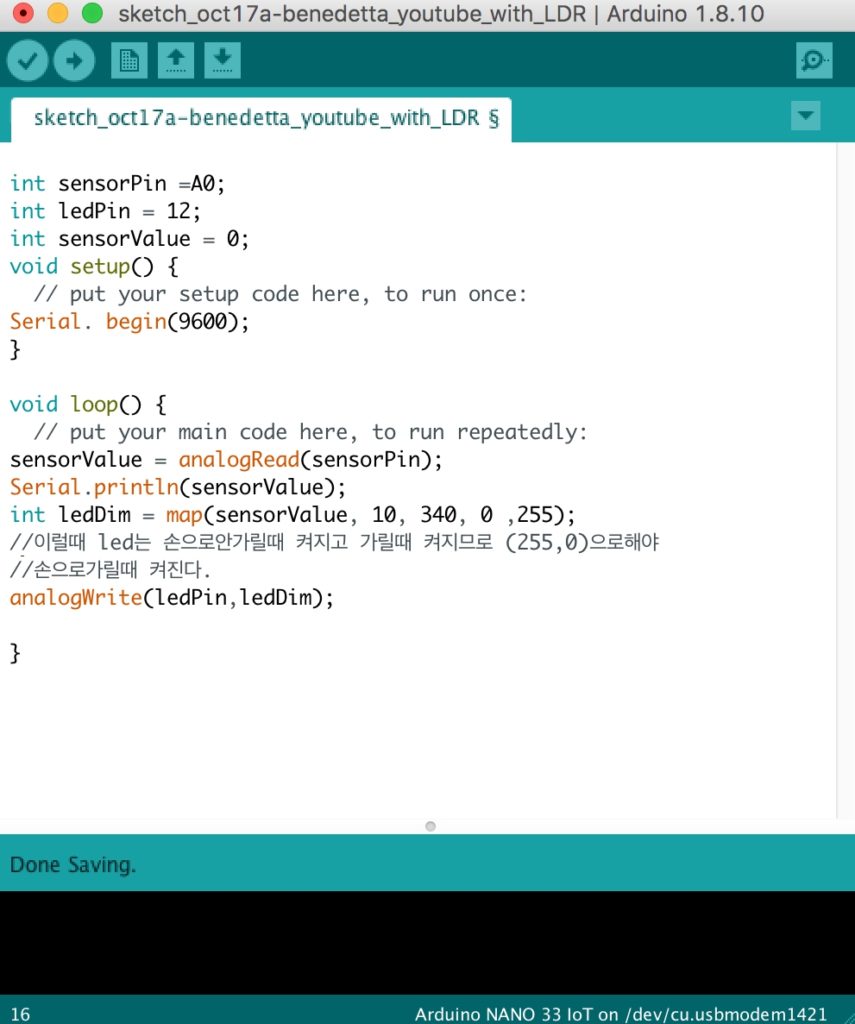The width and height of the screenshot is (855, 1024).
Task: Maximize the Arduino window
Action: [92, 13]
